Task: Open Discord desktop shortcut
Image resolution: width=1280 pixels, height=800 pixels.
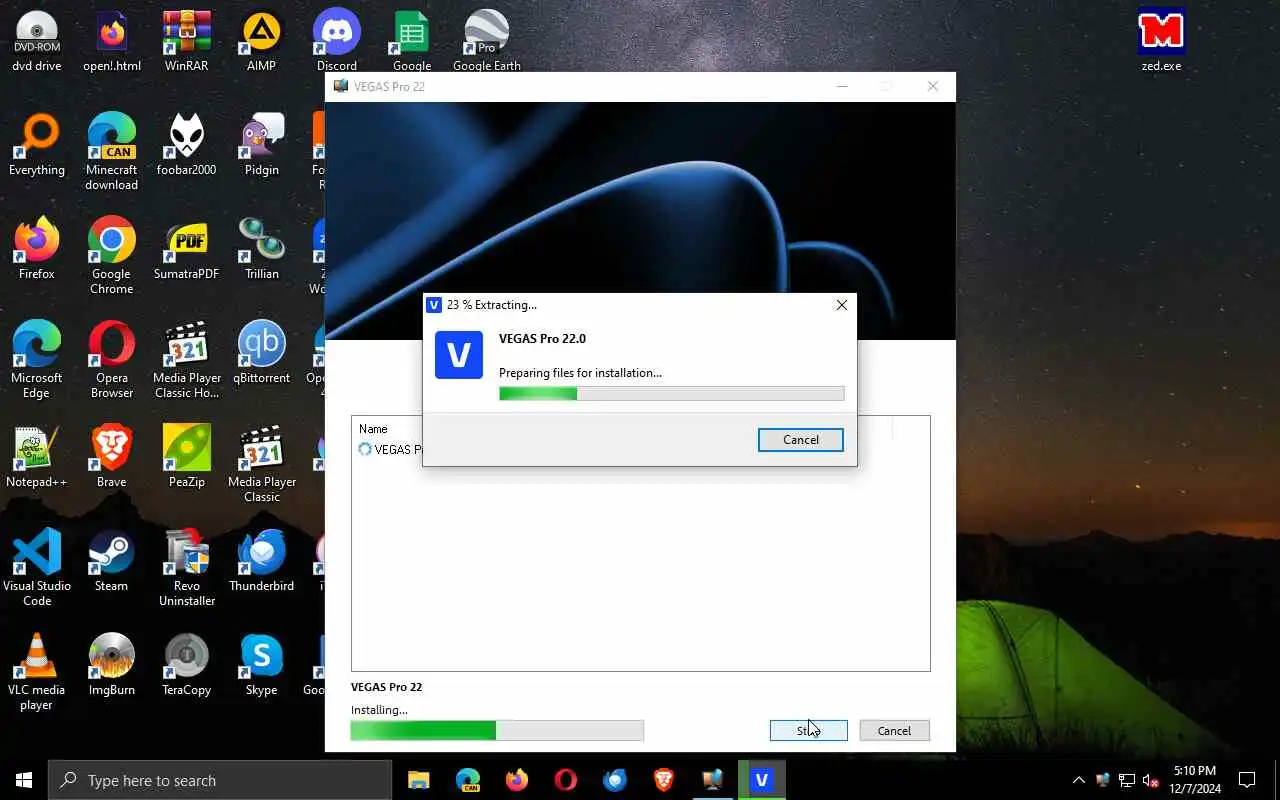Action: tap(337, 42)
